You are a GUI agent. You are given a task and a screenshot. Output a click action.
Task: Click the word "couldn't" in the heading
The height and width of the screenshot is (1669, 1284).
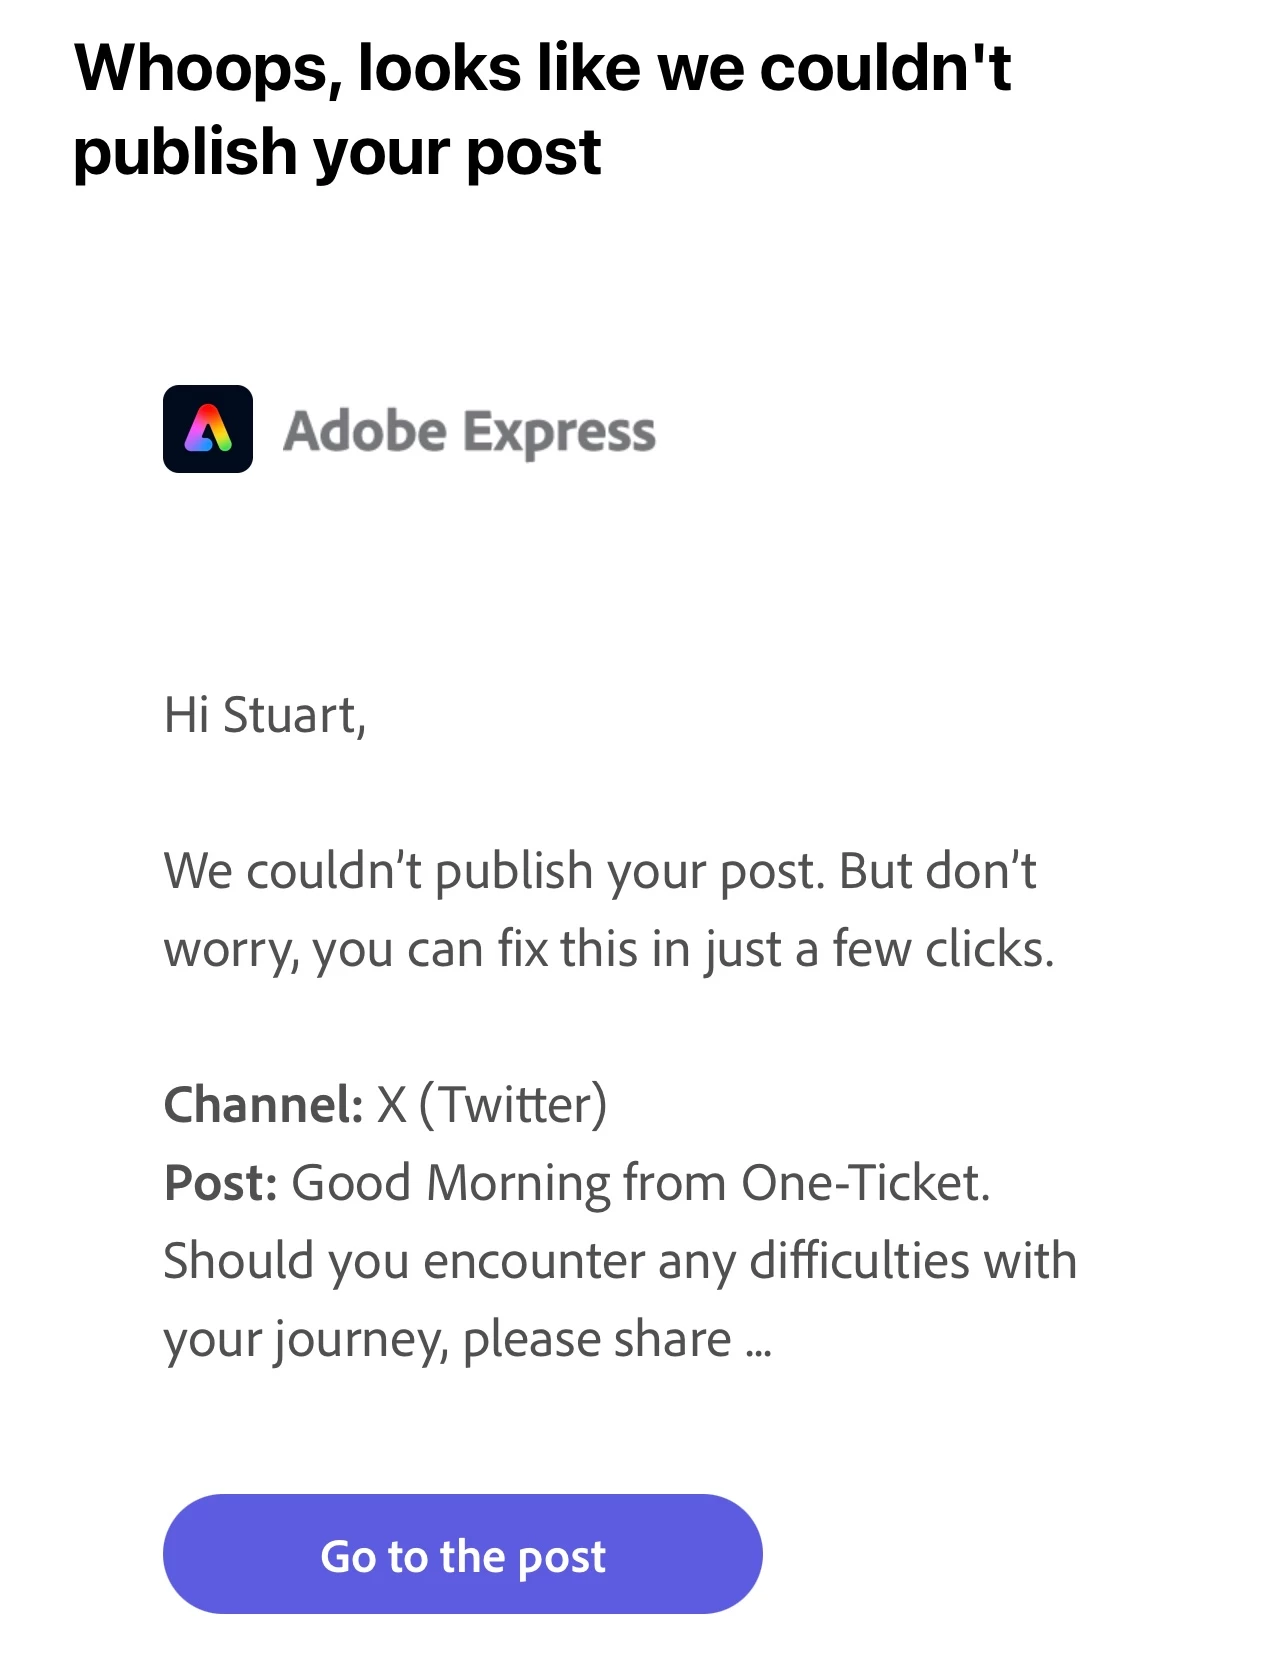pos(886,69)
